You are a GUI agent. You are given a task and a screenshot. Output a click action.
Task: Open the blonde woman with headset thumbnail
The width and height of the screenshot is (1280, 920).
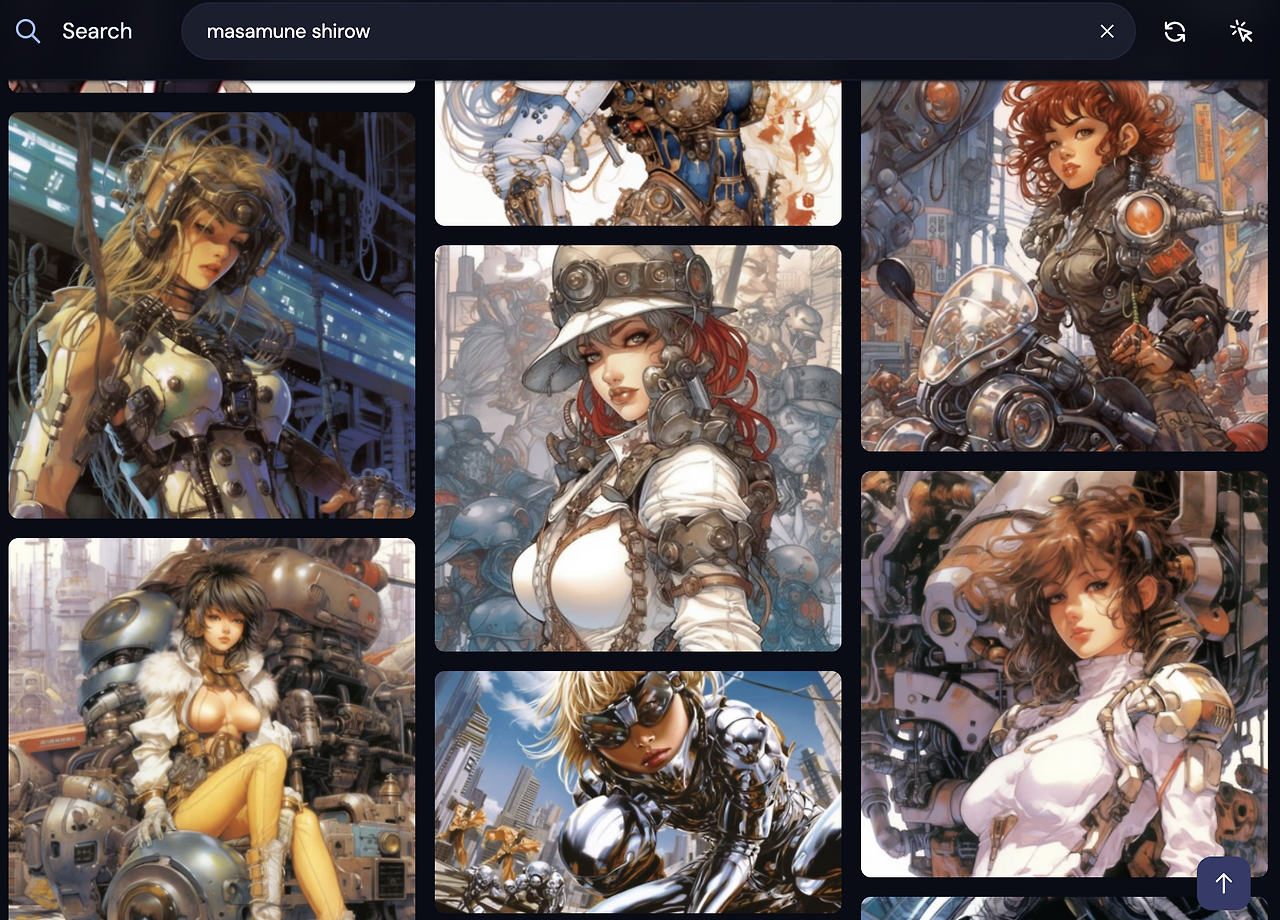click(x=212, y=315)
